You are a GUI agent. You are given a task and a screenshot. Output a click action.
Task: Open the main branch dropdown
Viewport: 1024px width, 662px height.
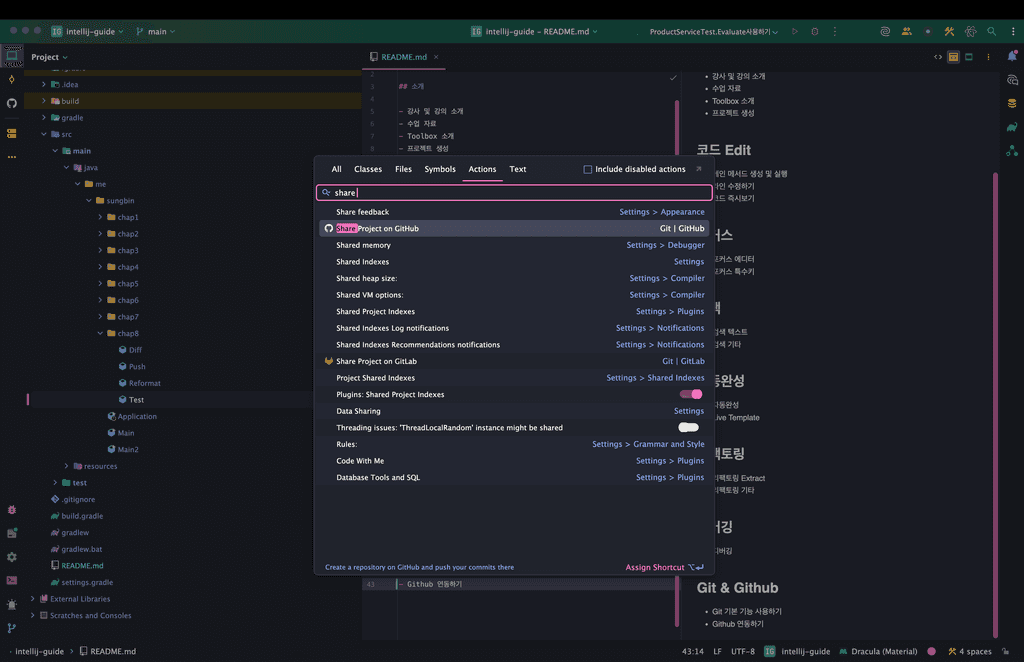coord(155,32)
